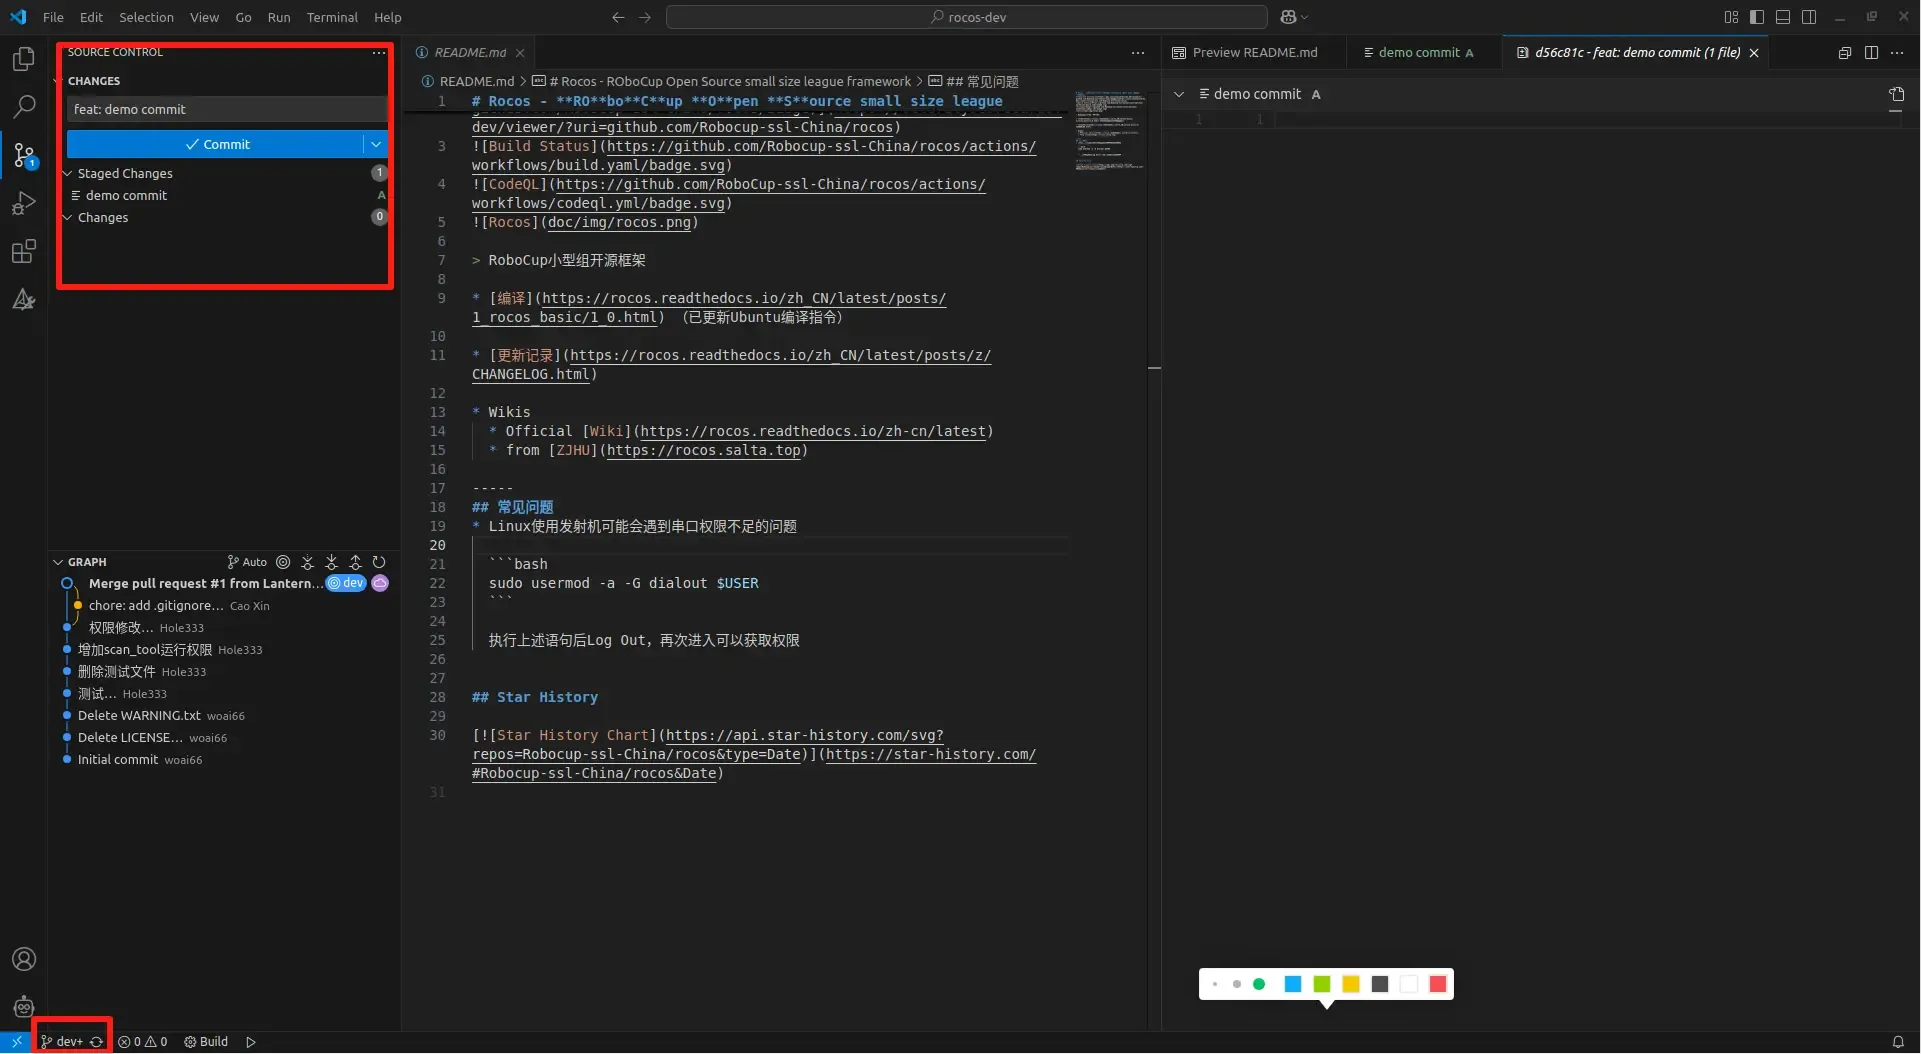Open the CHANGELOG.html link in README
The width and height of the screenshot is (1921, 1054).
[x=531, y=374]
